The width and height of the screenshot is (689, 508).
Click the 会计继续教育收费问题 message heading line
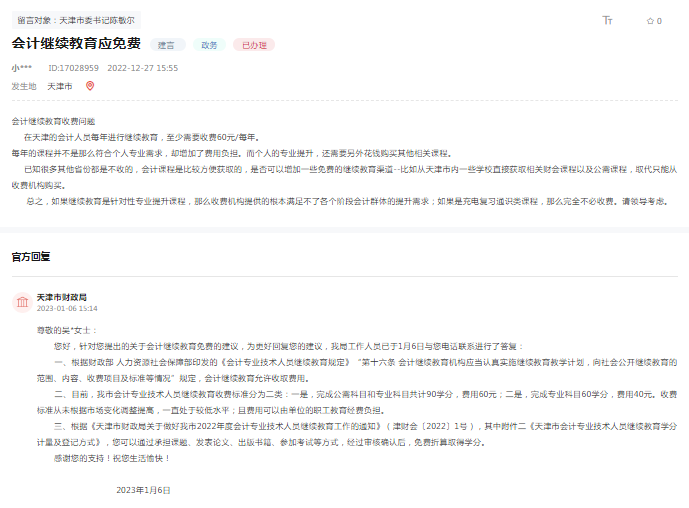(x=53, y=120)
